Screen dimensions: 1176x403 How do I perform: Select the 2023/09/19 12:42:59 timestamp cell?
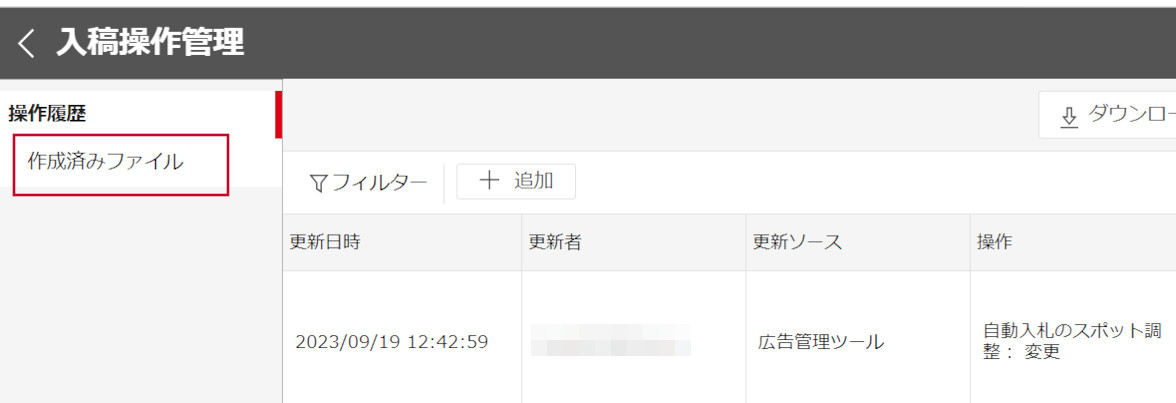pyautogui.click(x=391, y=342)
